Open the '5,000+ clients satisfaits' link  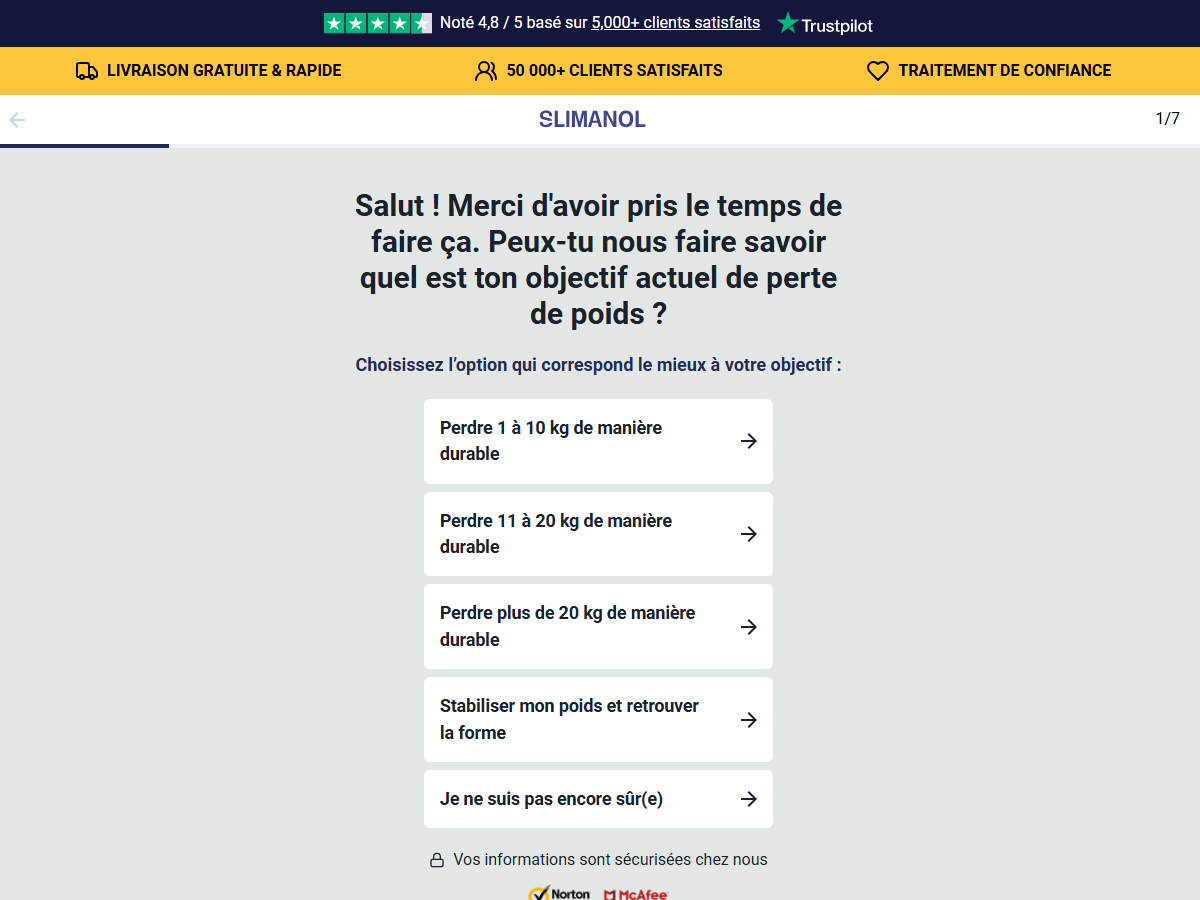coord(676,23)
